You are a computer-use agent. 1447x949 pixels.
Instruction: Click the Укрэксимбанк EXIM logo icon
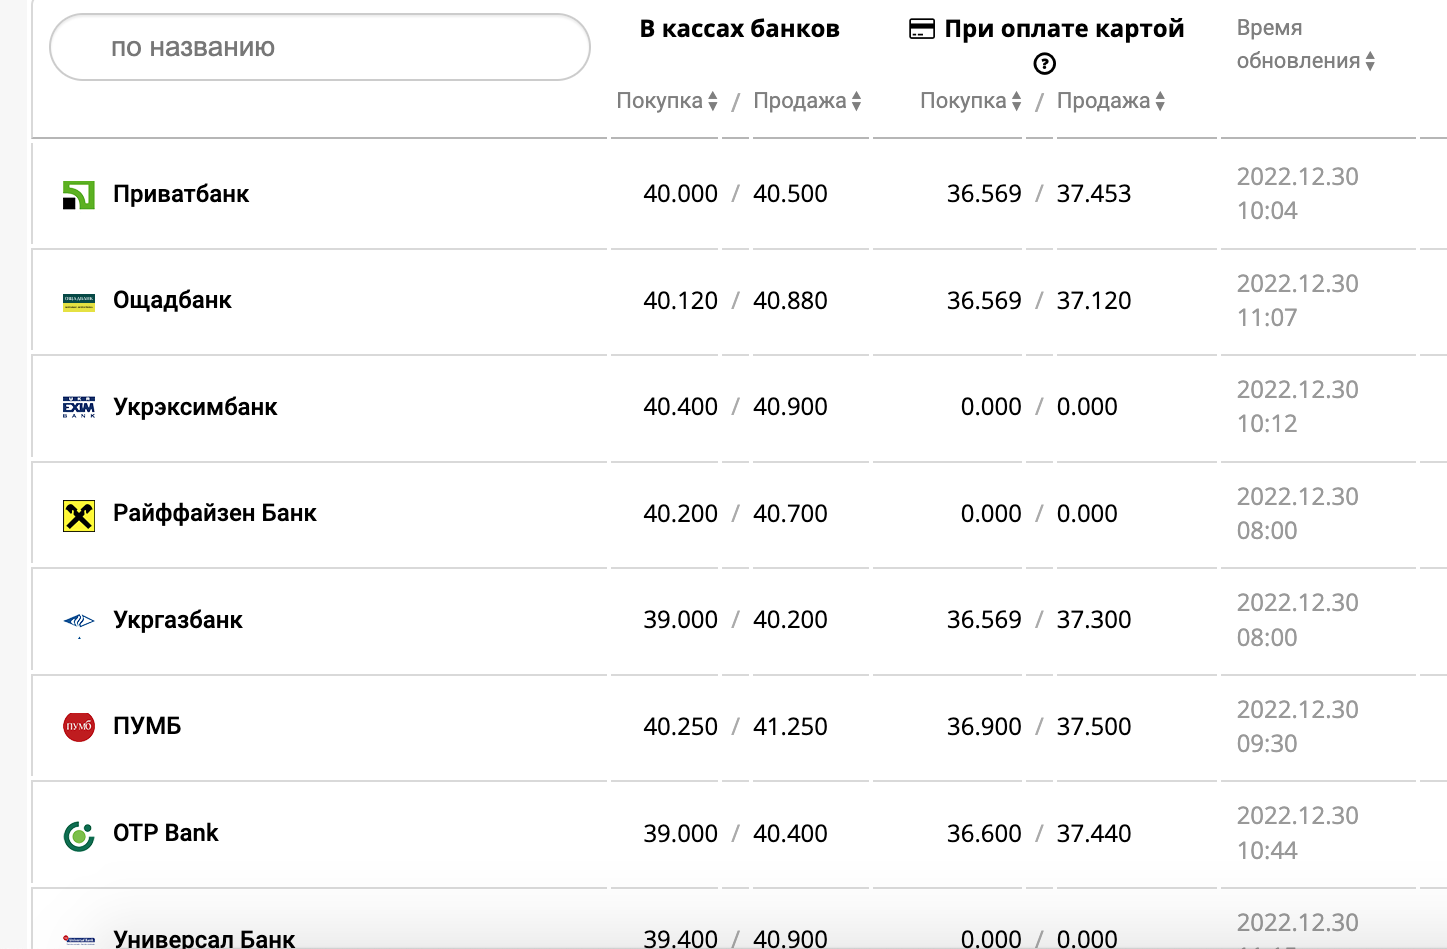(x=78, y=408)
